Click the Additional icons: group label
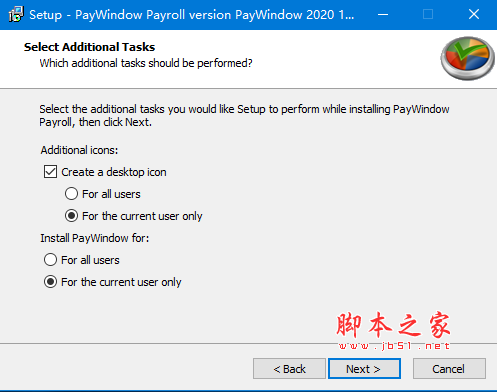 tap(79, 150)
